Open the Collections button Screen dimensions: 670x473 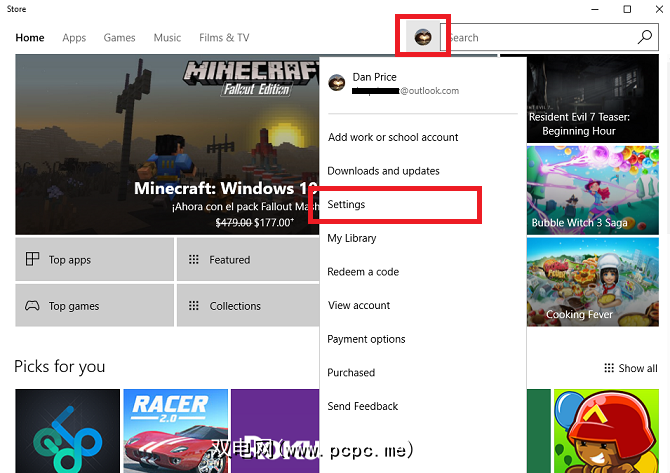(x=248, y=306)
